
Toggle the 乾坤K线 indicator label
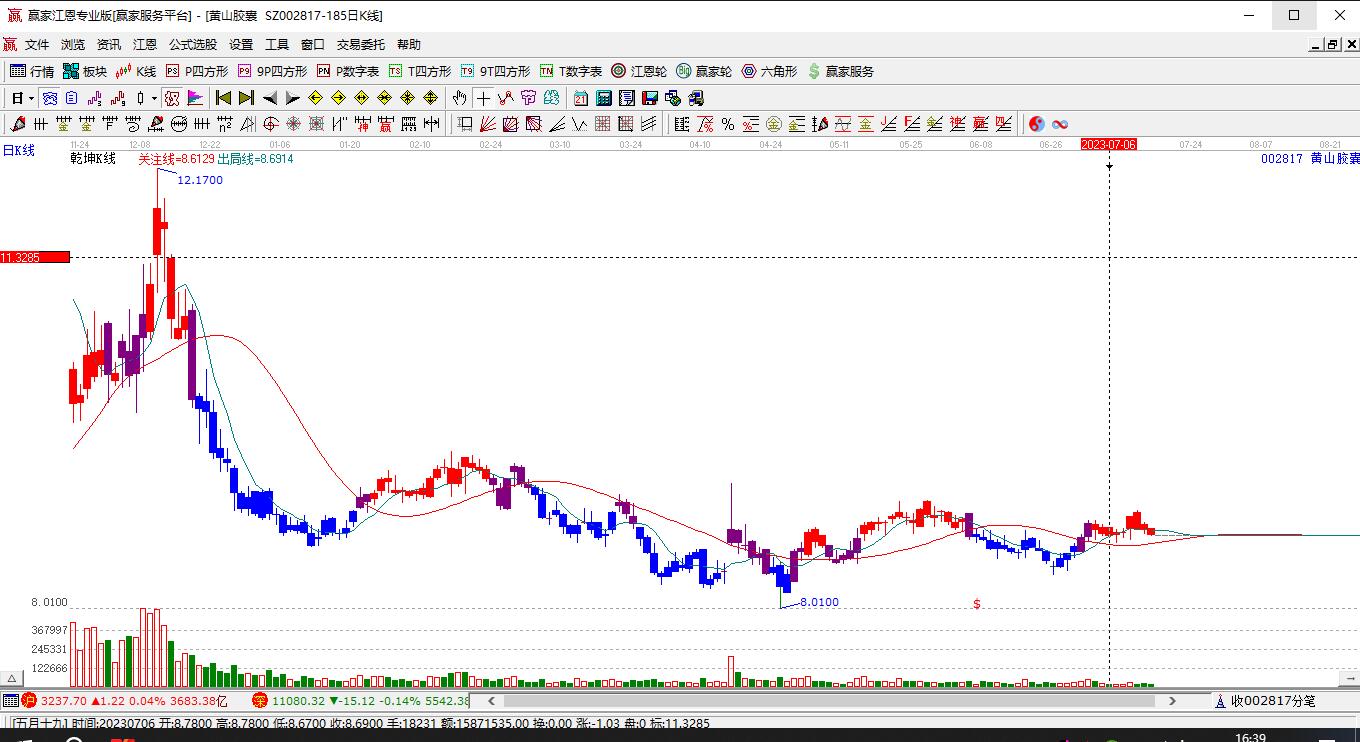(x=93, y=159)
